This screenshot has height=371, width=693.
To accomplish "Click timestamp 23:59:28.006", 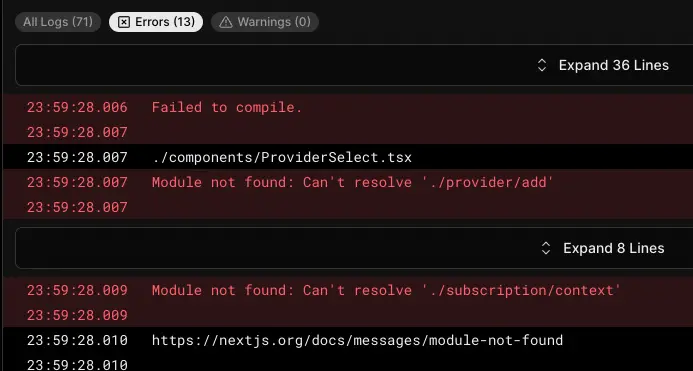I will click(x=77, y=107).
